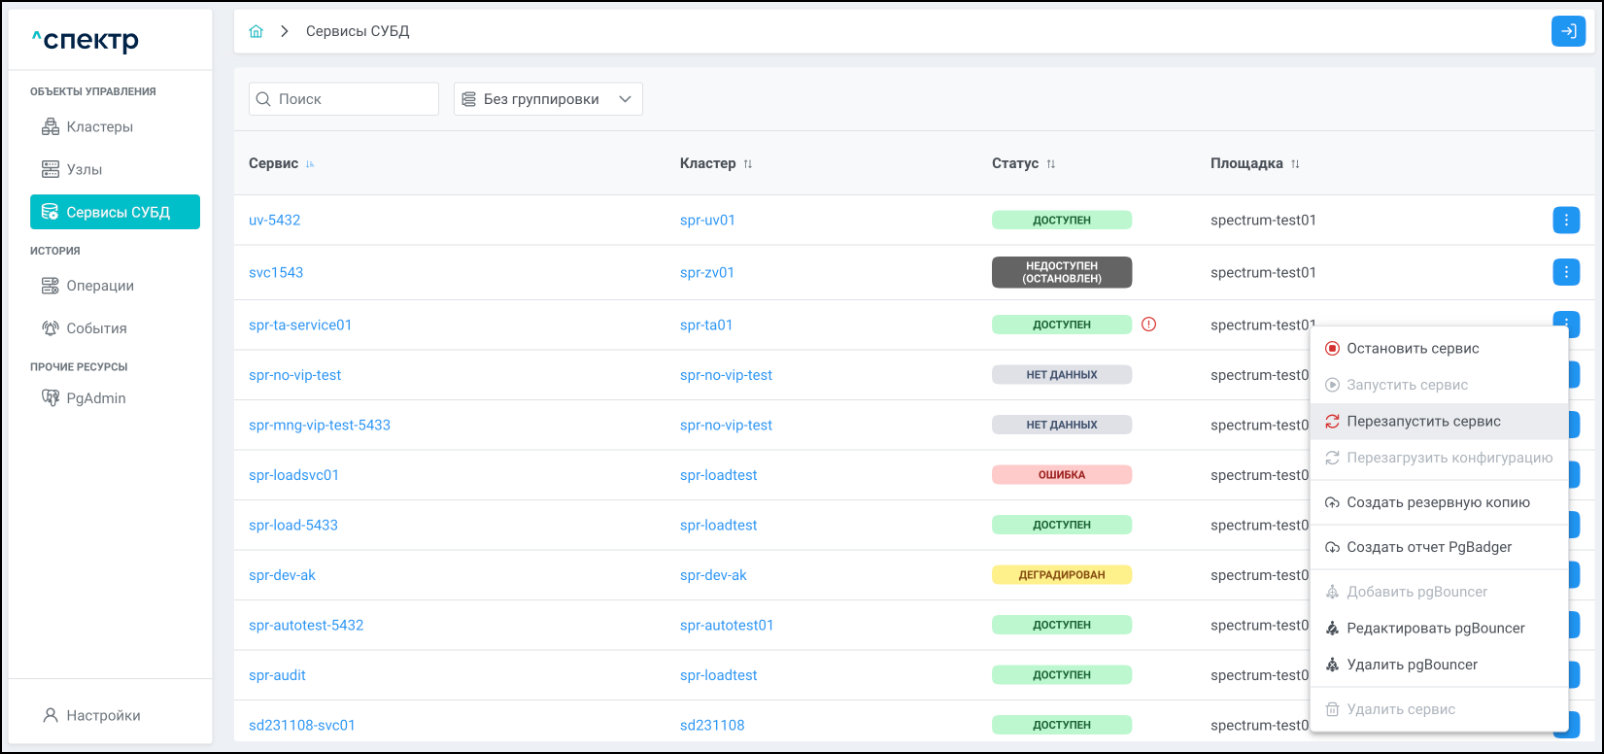
Task: Expand the Без группировки grouping dropdown
Action: point(547,99)
